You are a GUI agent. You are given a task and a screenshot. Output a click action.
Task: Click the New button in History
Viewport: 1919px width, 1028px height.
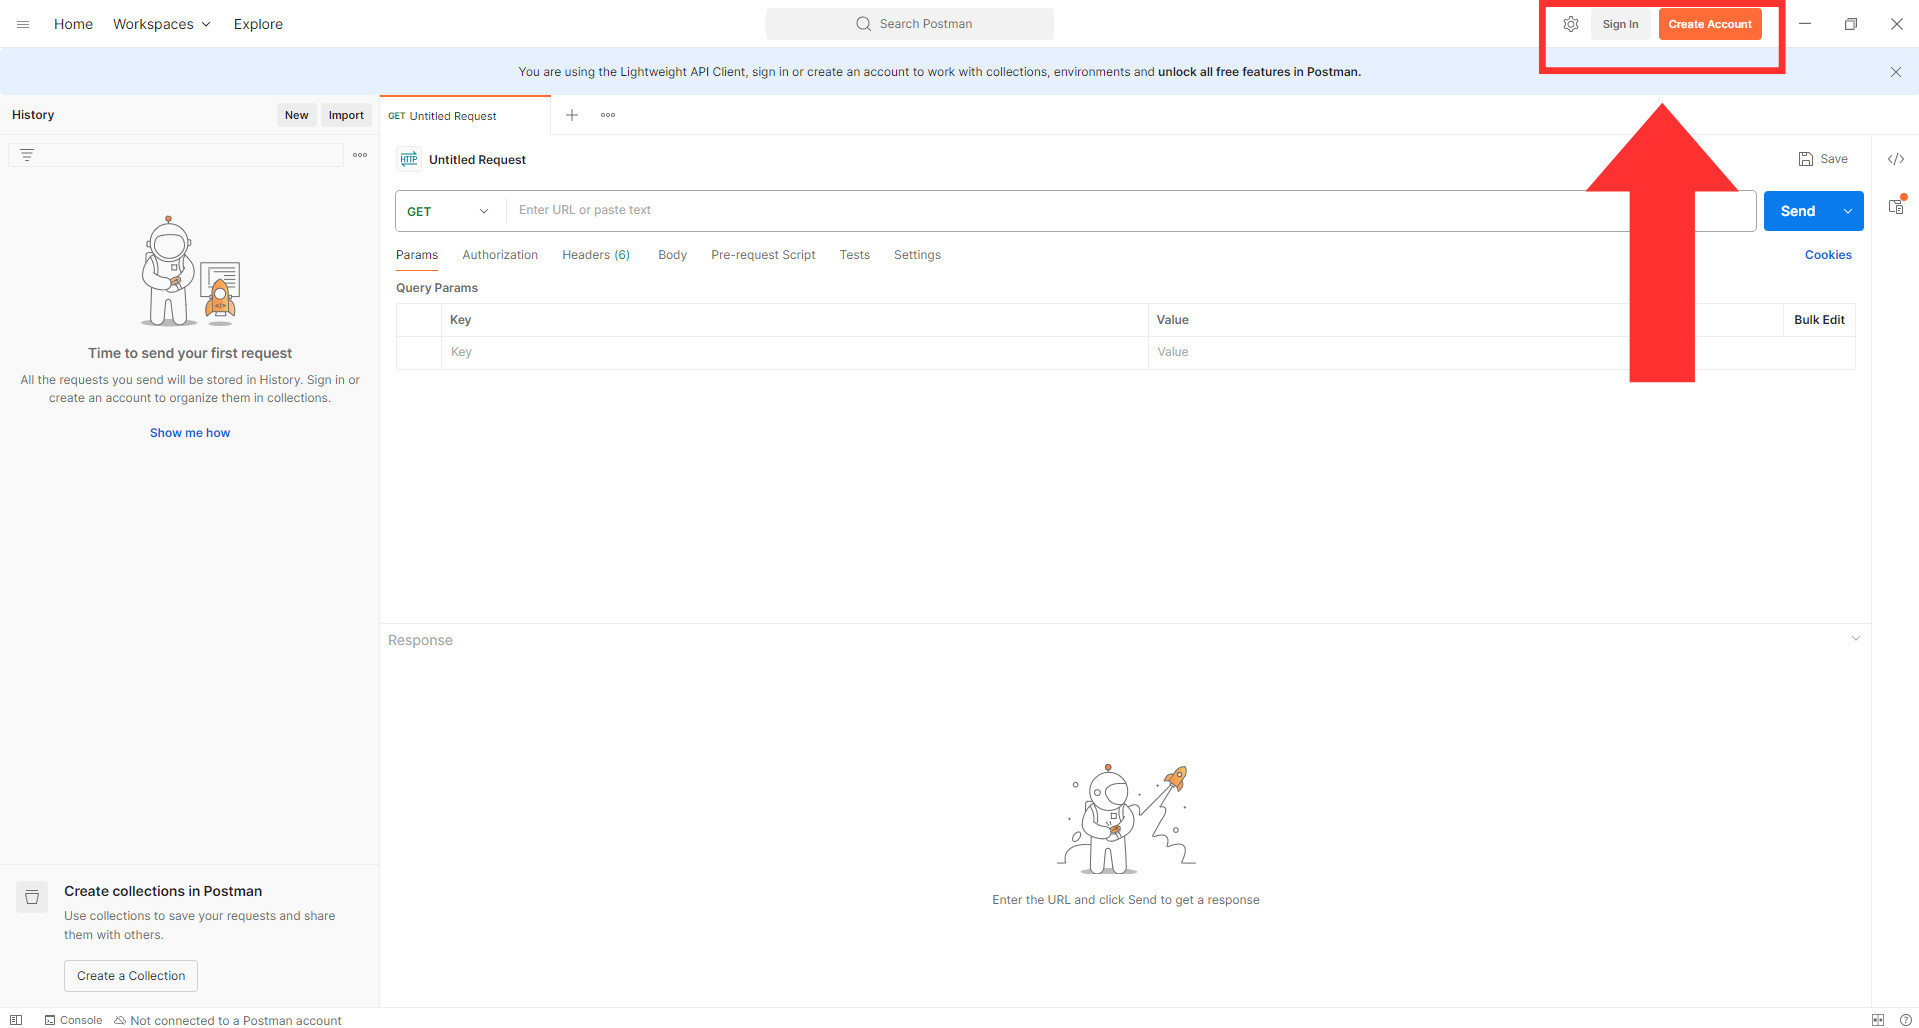(x=296, y=115)
